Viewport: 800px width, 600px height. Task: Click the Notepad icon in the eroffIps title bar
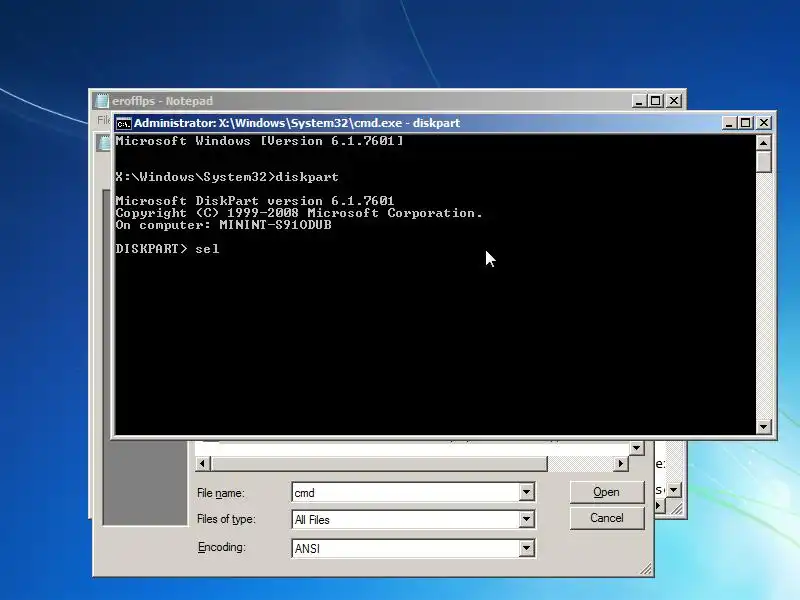tap(102, 101)
